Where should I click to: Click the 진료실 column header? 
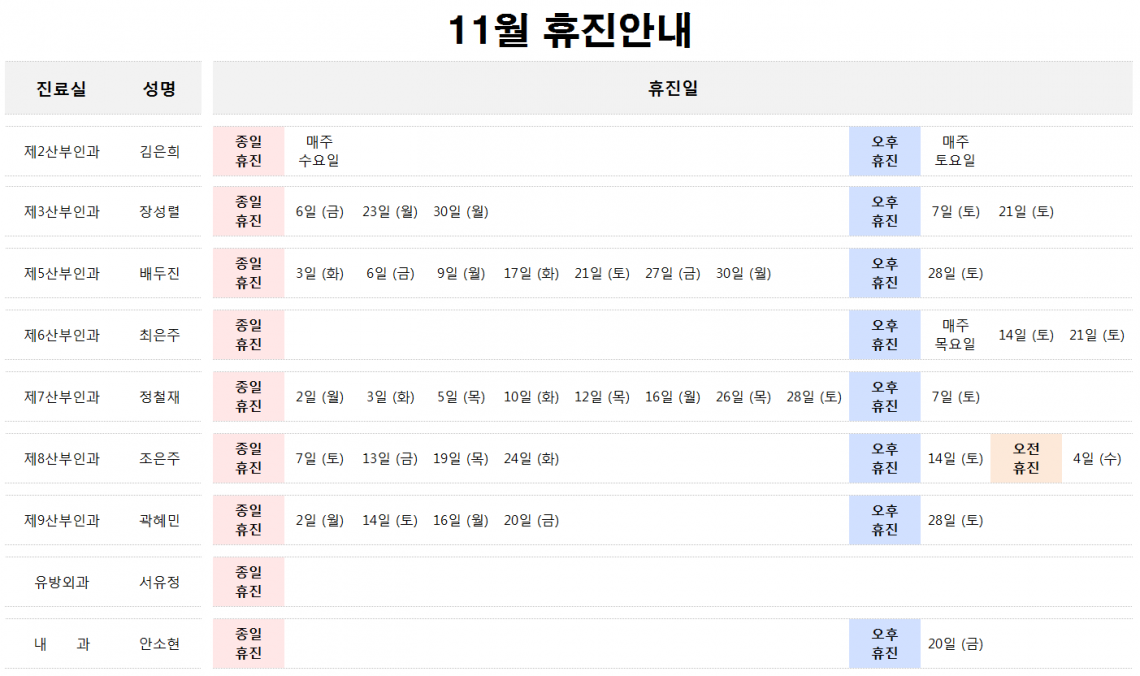pyautogui.click(x=61, y=89)
